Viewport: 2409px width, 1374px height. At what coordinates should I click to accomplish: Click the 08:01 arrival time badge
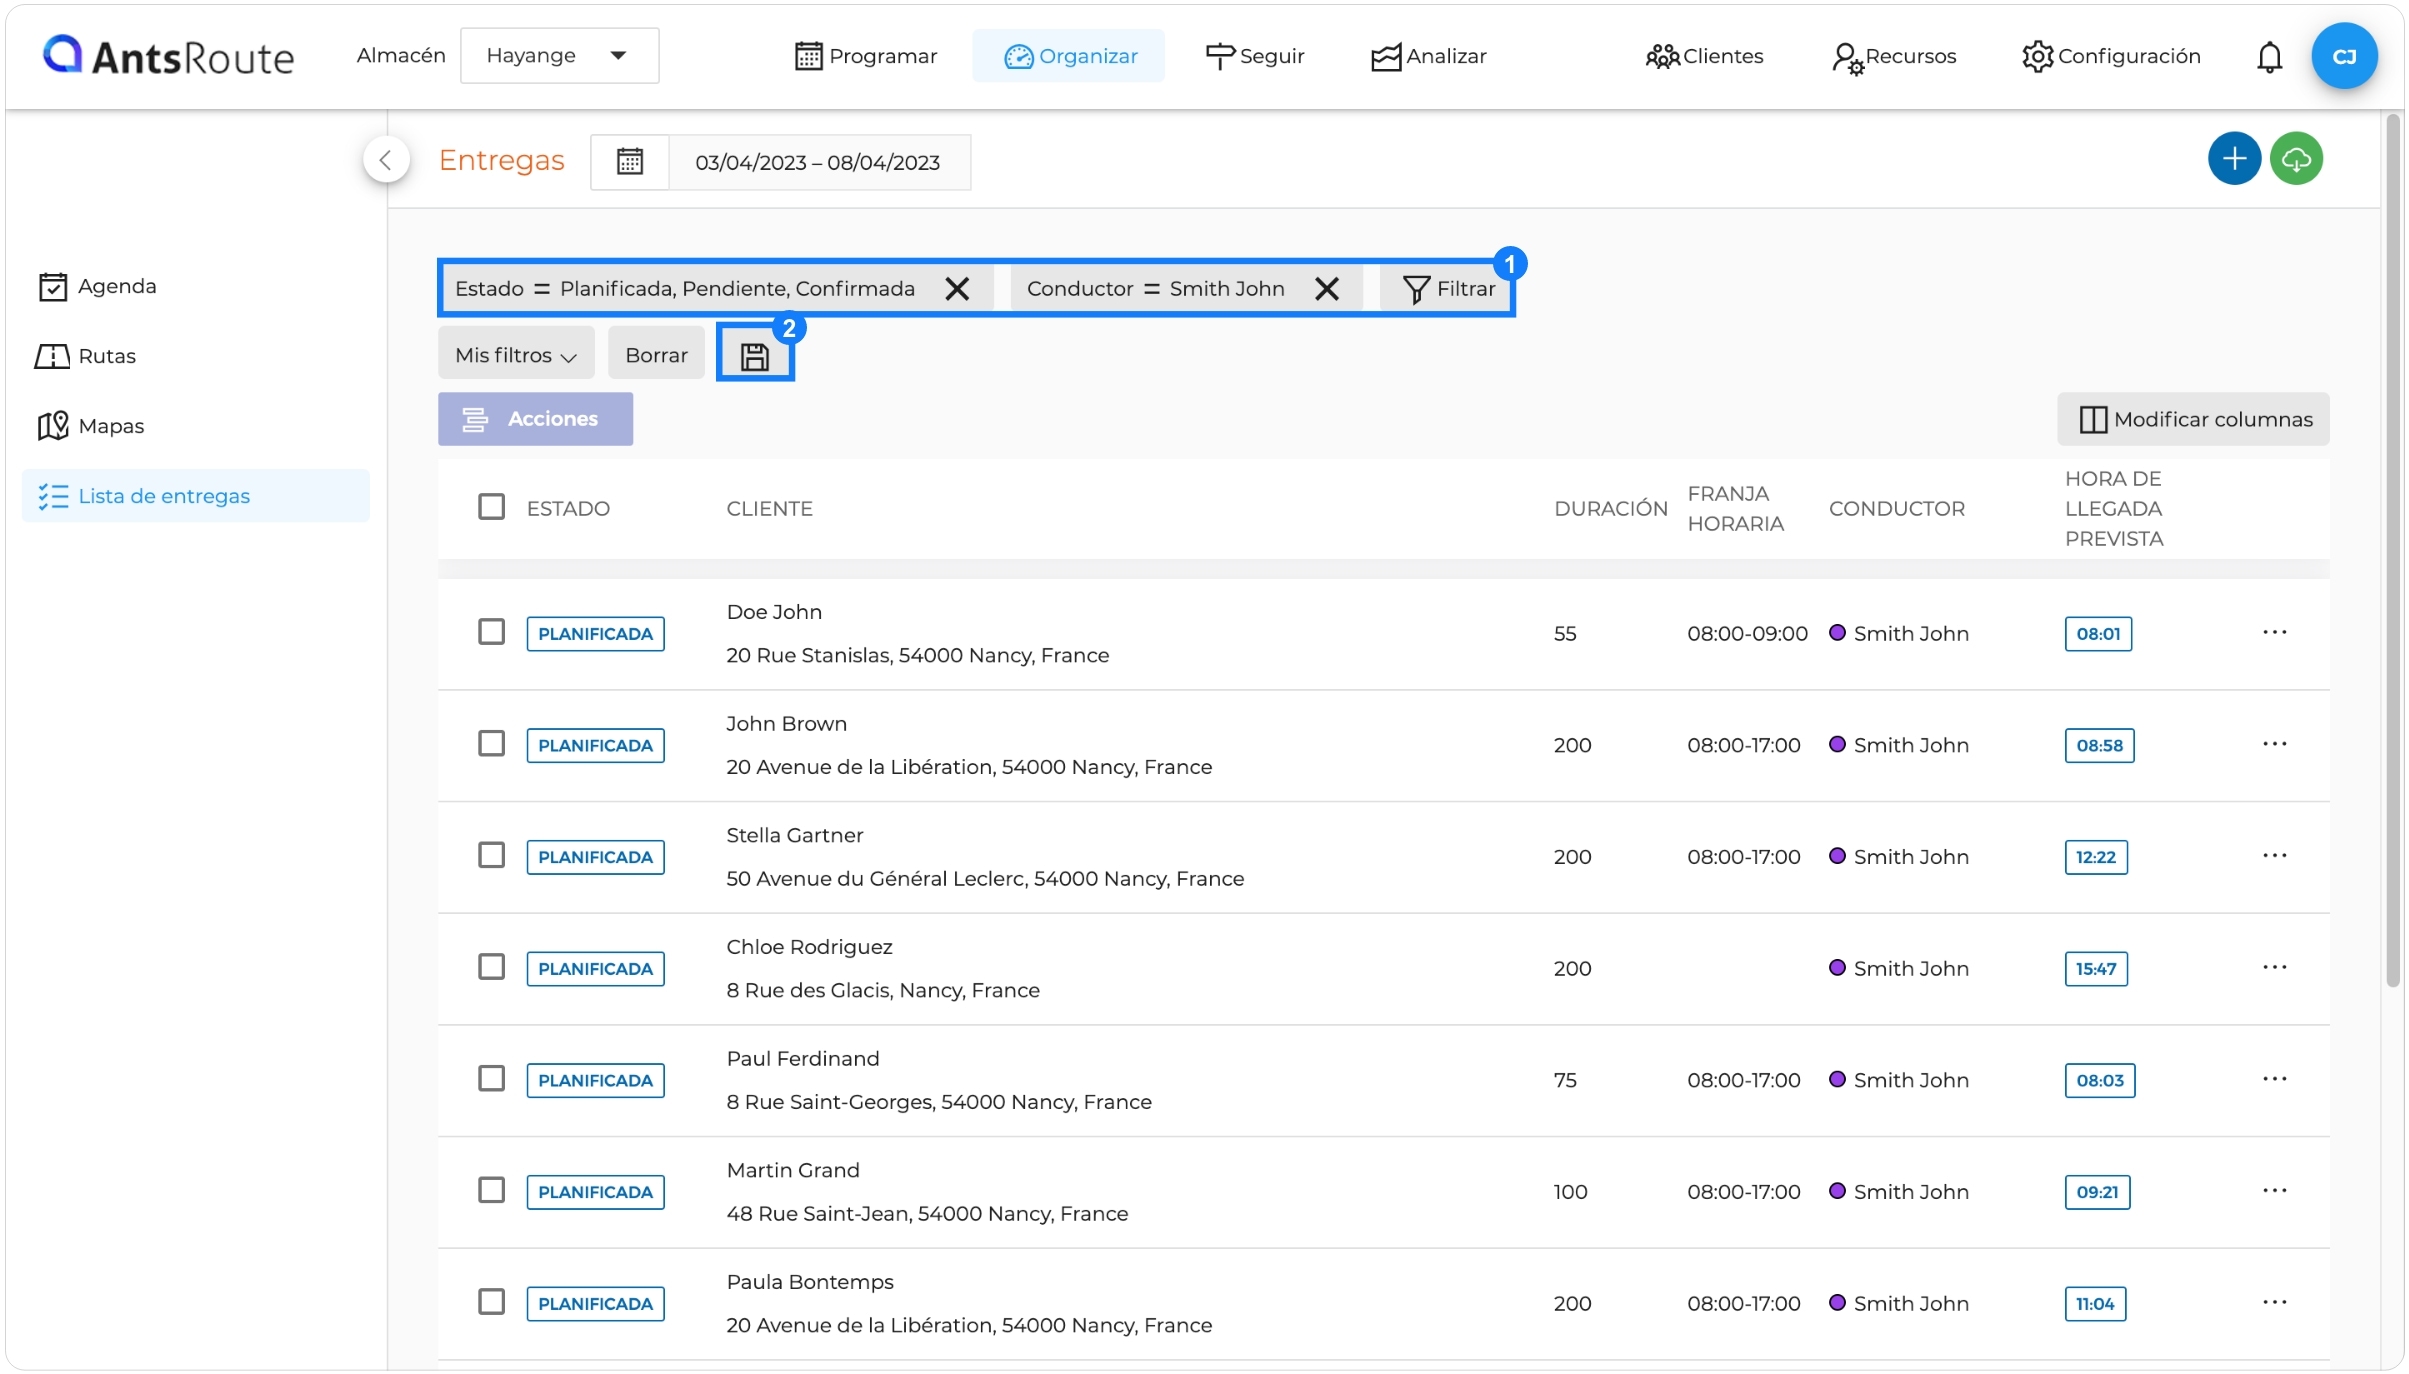[x=2098, y=634]
